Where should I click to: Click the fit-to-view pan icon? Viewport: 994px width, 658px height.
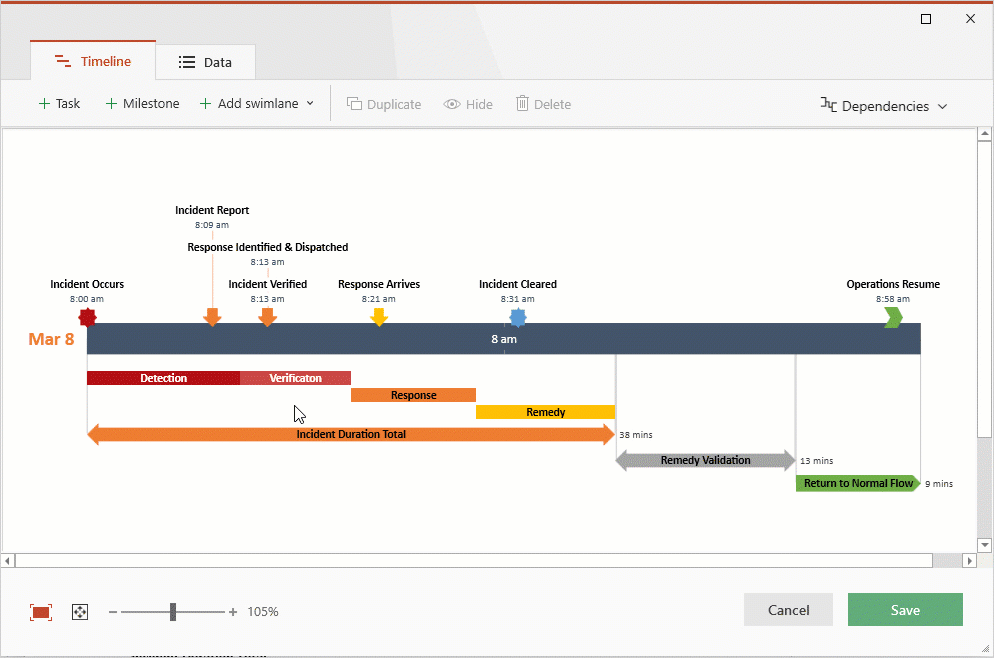79,611
